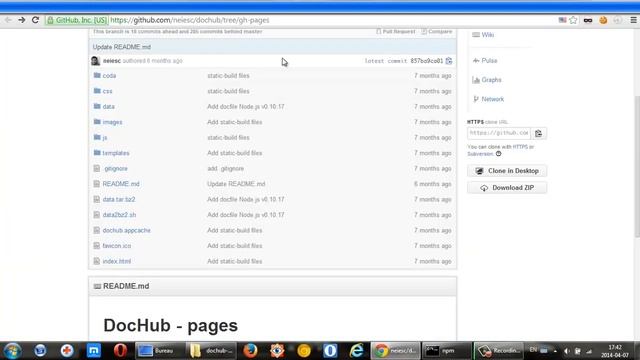Click the Compare link
The height and width of the screenshot is (360, 640).
[437, 31]
